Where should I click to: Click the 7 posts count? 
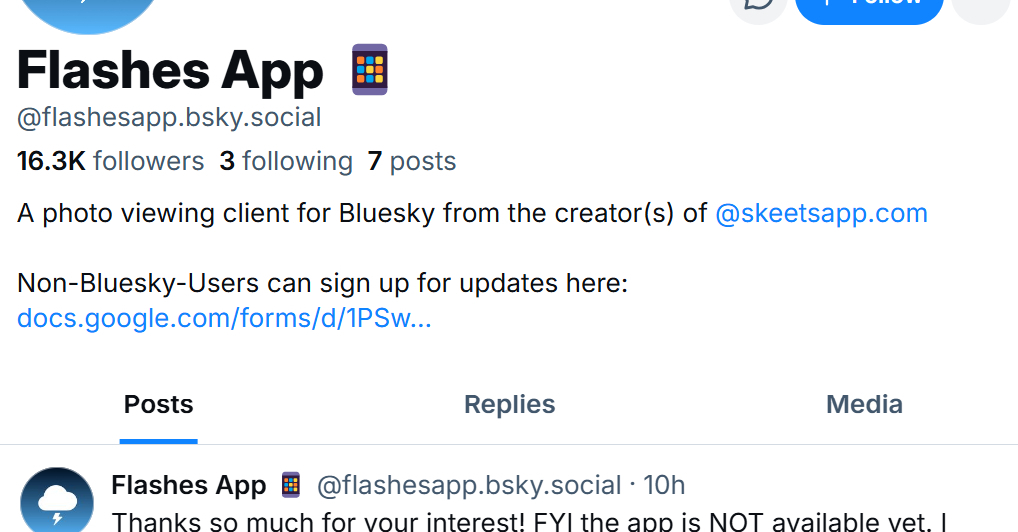412,161
